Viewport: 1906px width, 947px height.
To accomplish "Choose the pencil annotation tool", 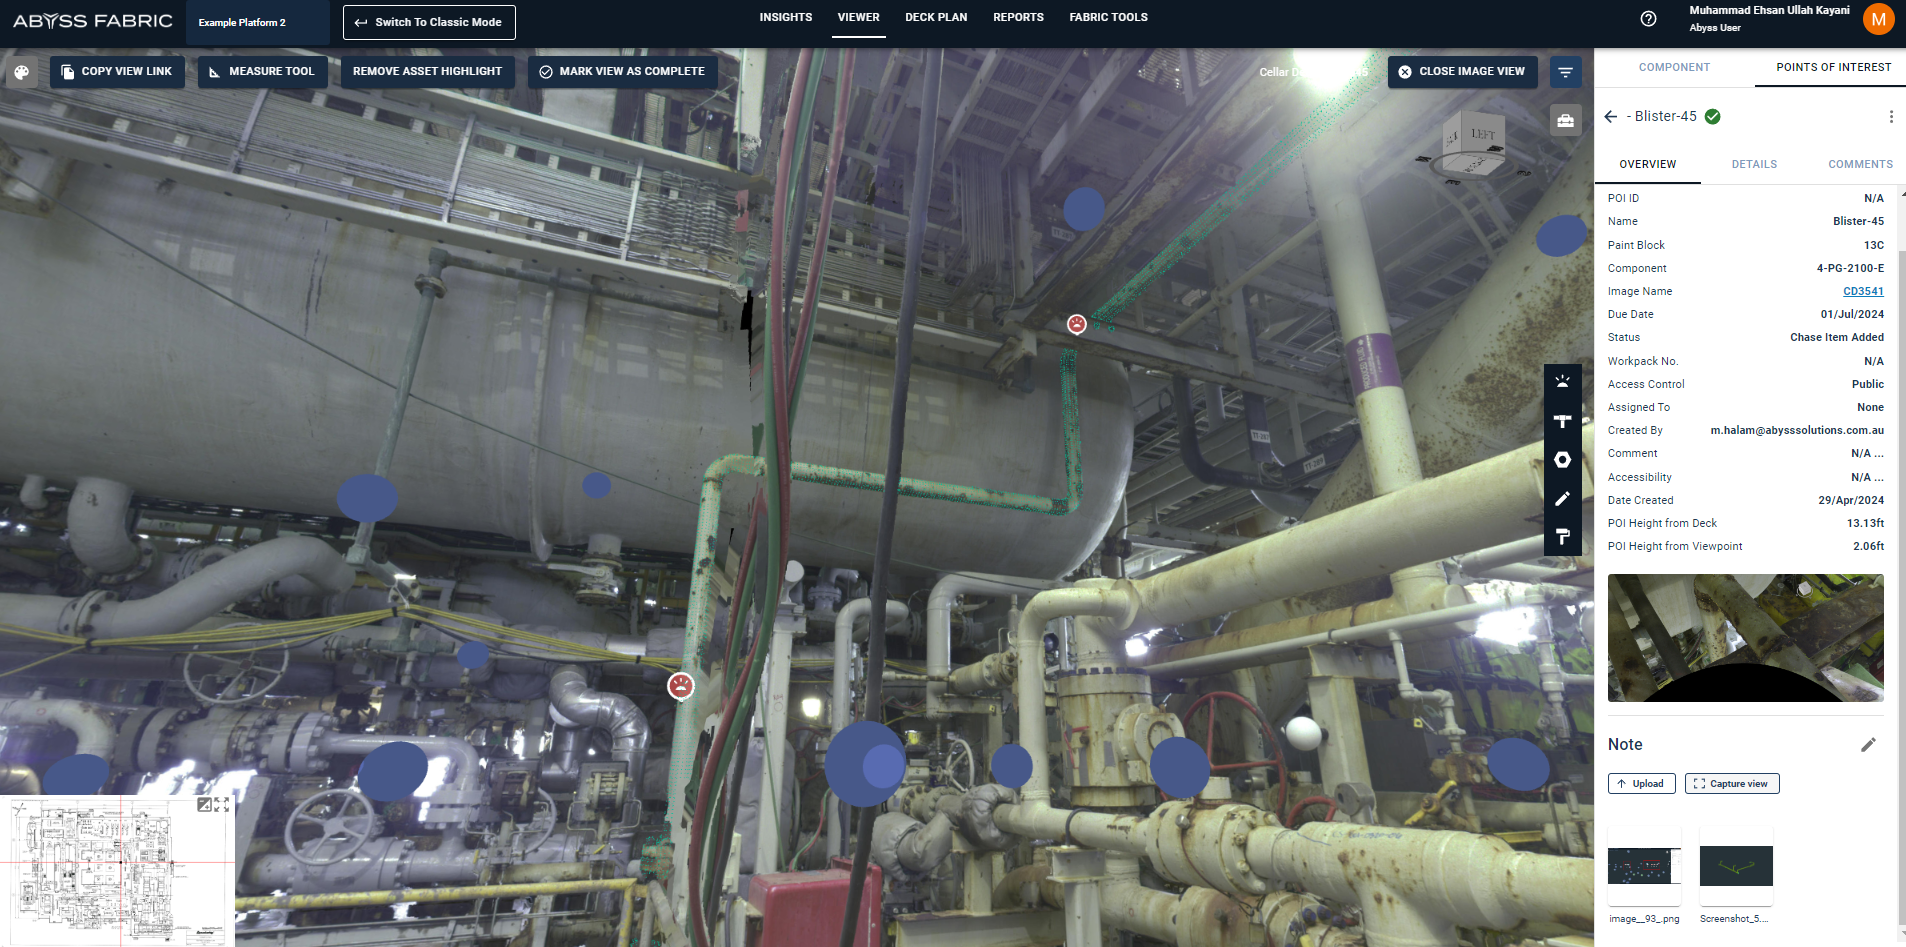I will [x=1562, y=499].
